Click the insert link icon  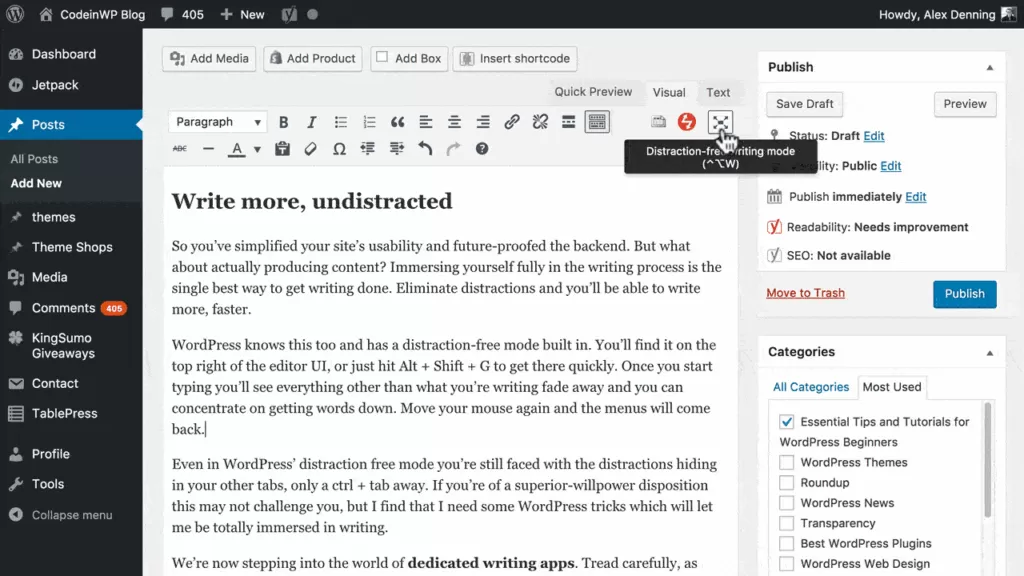coord(512,122)
